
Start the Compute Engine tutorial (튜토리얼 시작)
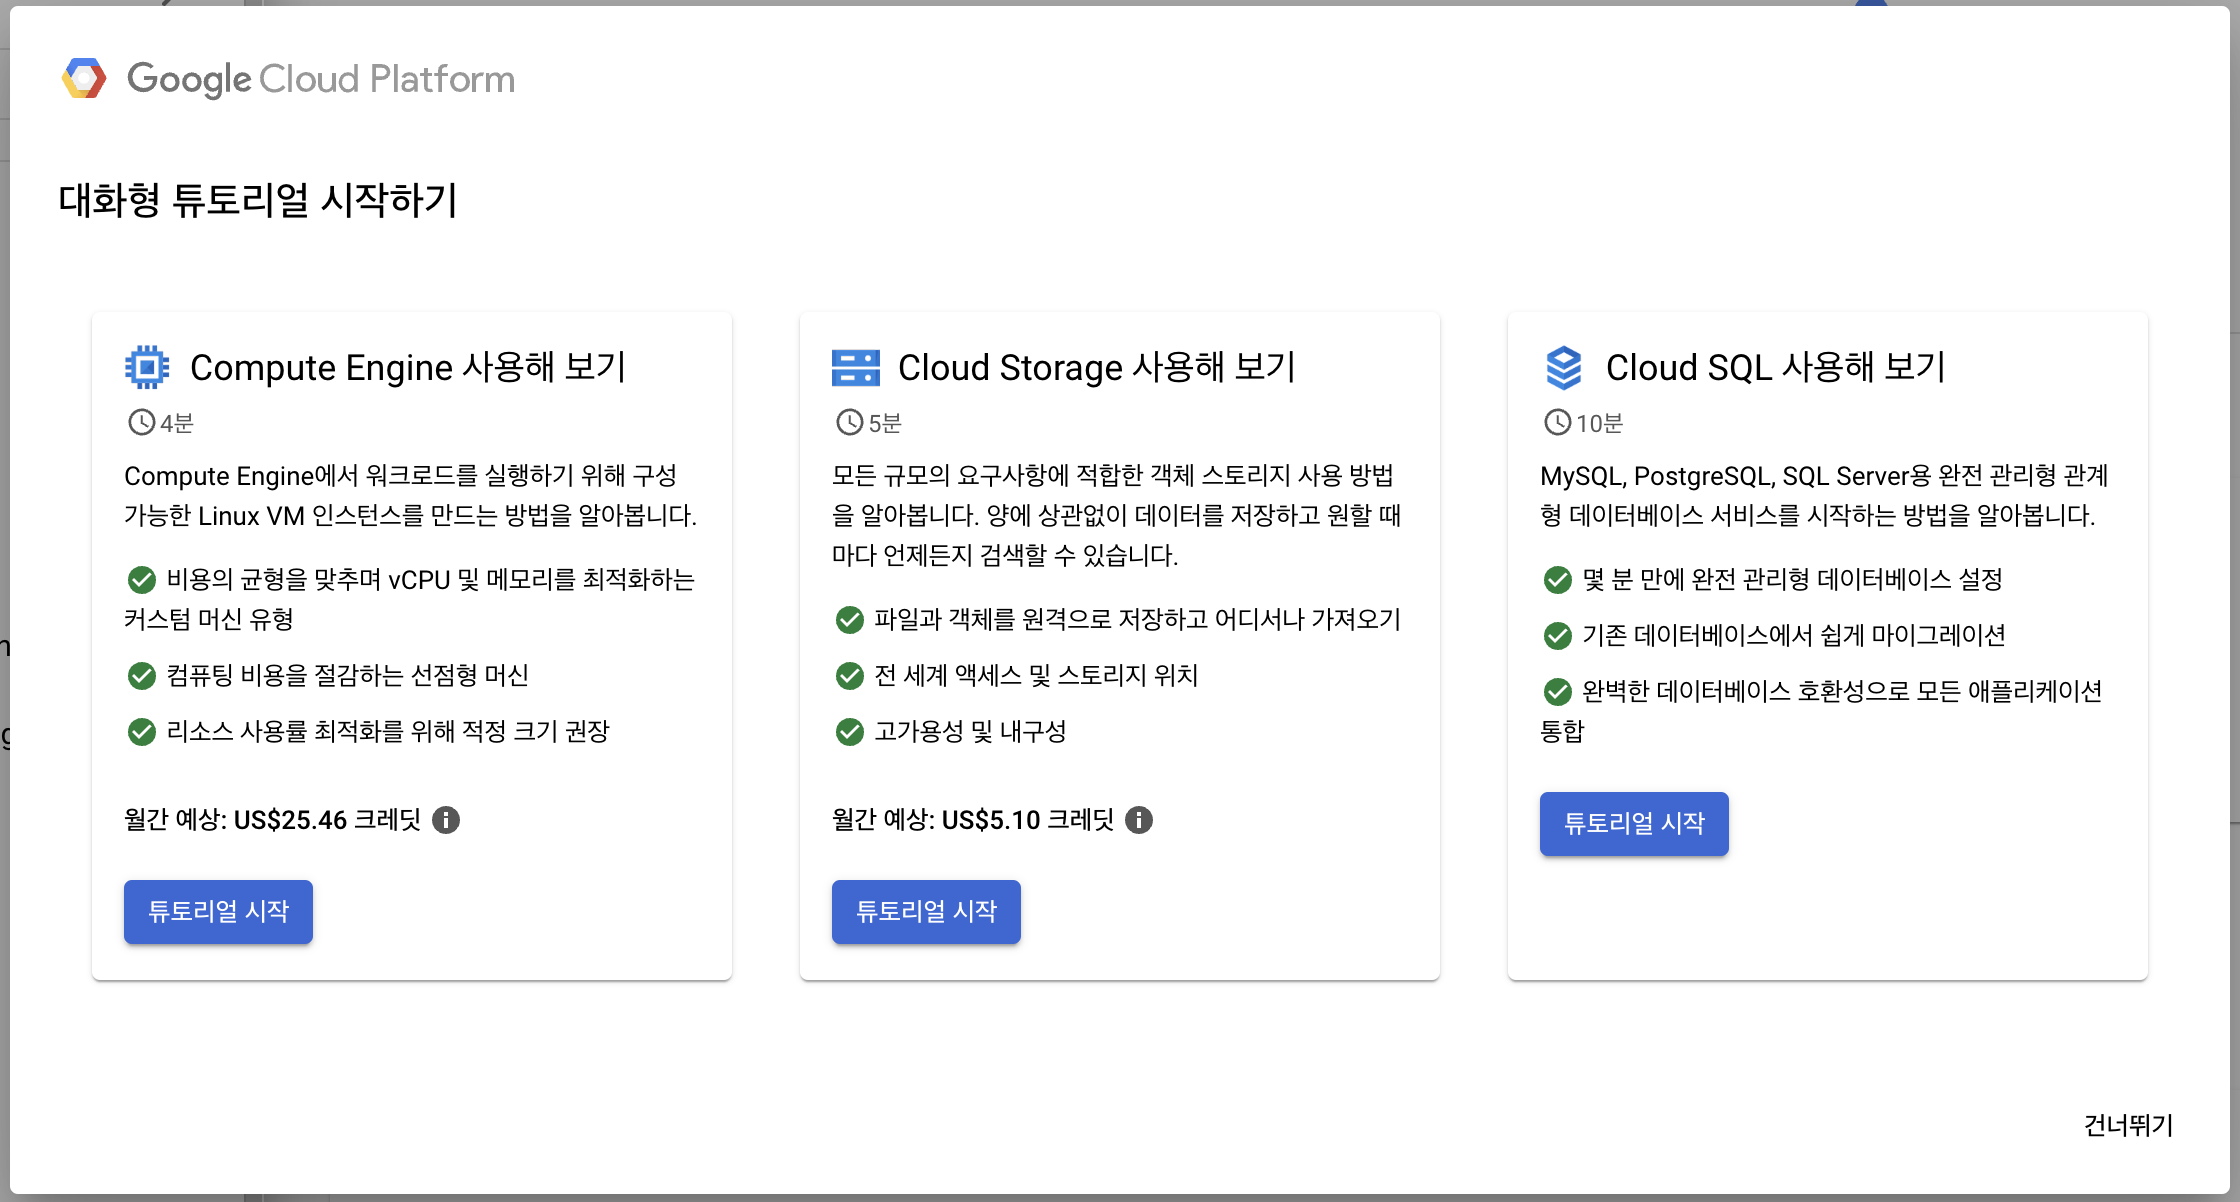[218, 911]
